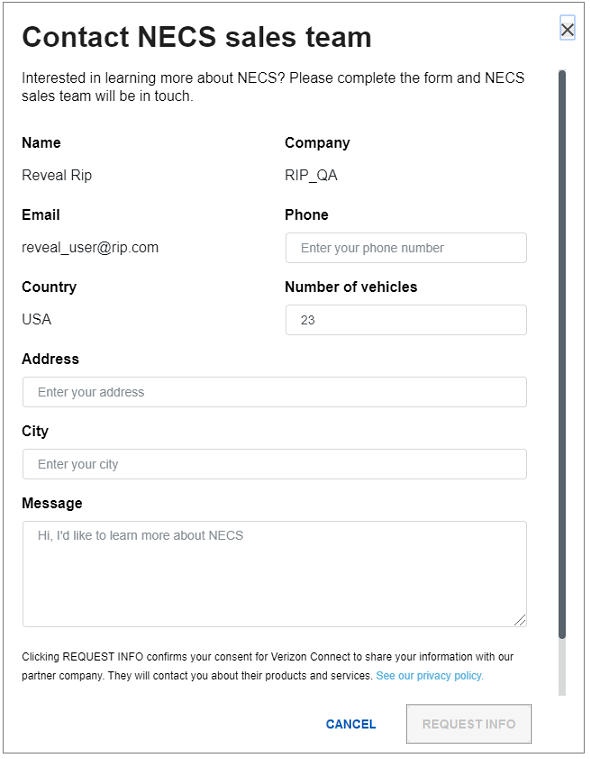
Task: Close the Contact NECS sales team dialog
Action: click(x=567, y=30)
